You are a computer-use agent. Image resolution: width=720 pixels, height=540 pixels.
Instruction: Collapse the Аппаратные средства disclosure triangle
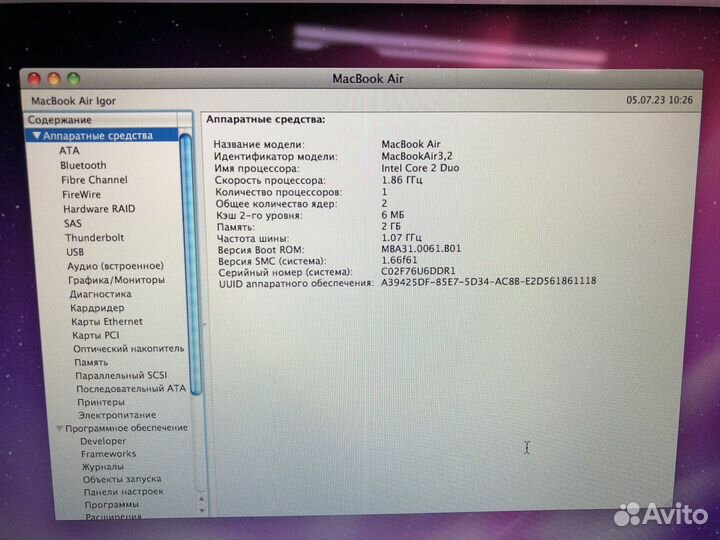coord(37,136)
